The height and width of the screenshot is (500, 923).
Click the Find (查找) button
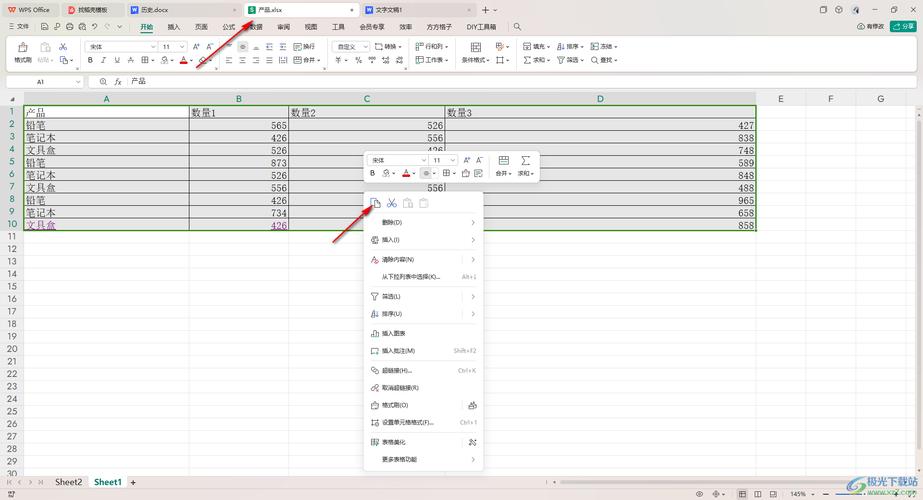604,60
